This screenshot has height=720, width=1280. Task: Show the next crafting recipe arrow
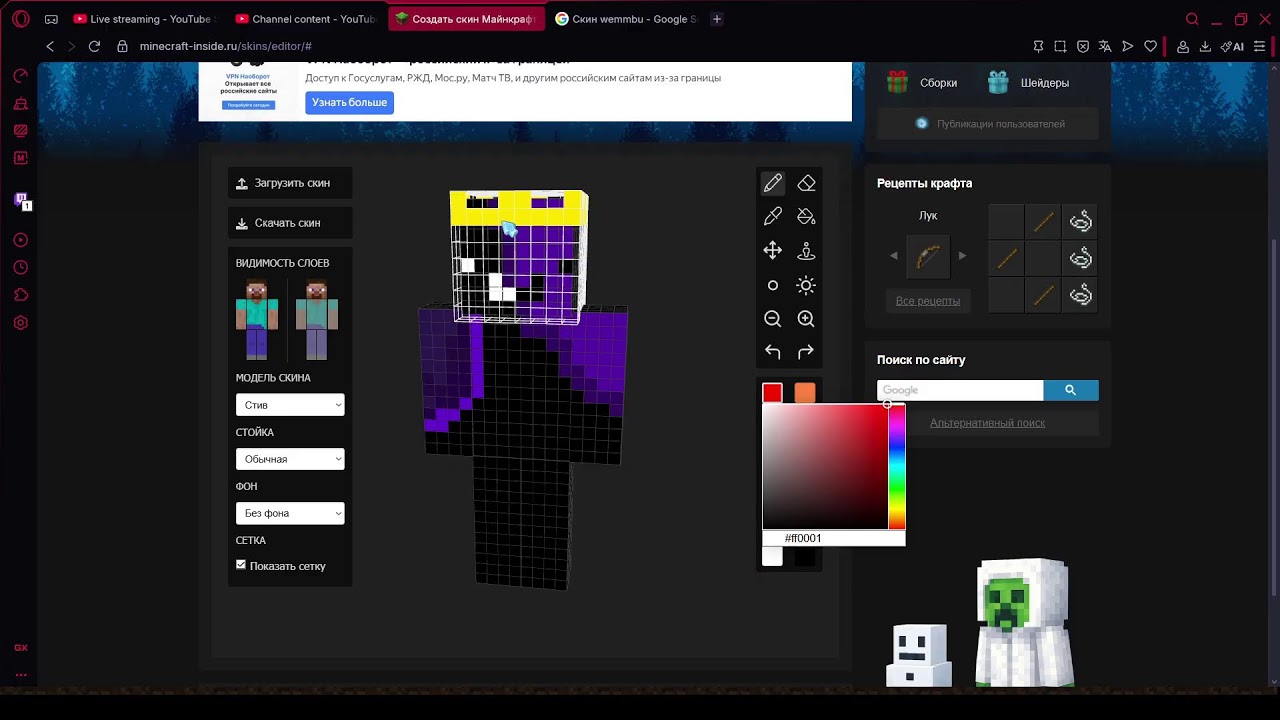coord(962,256)
